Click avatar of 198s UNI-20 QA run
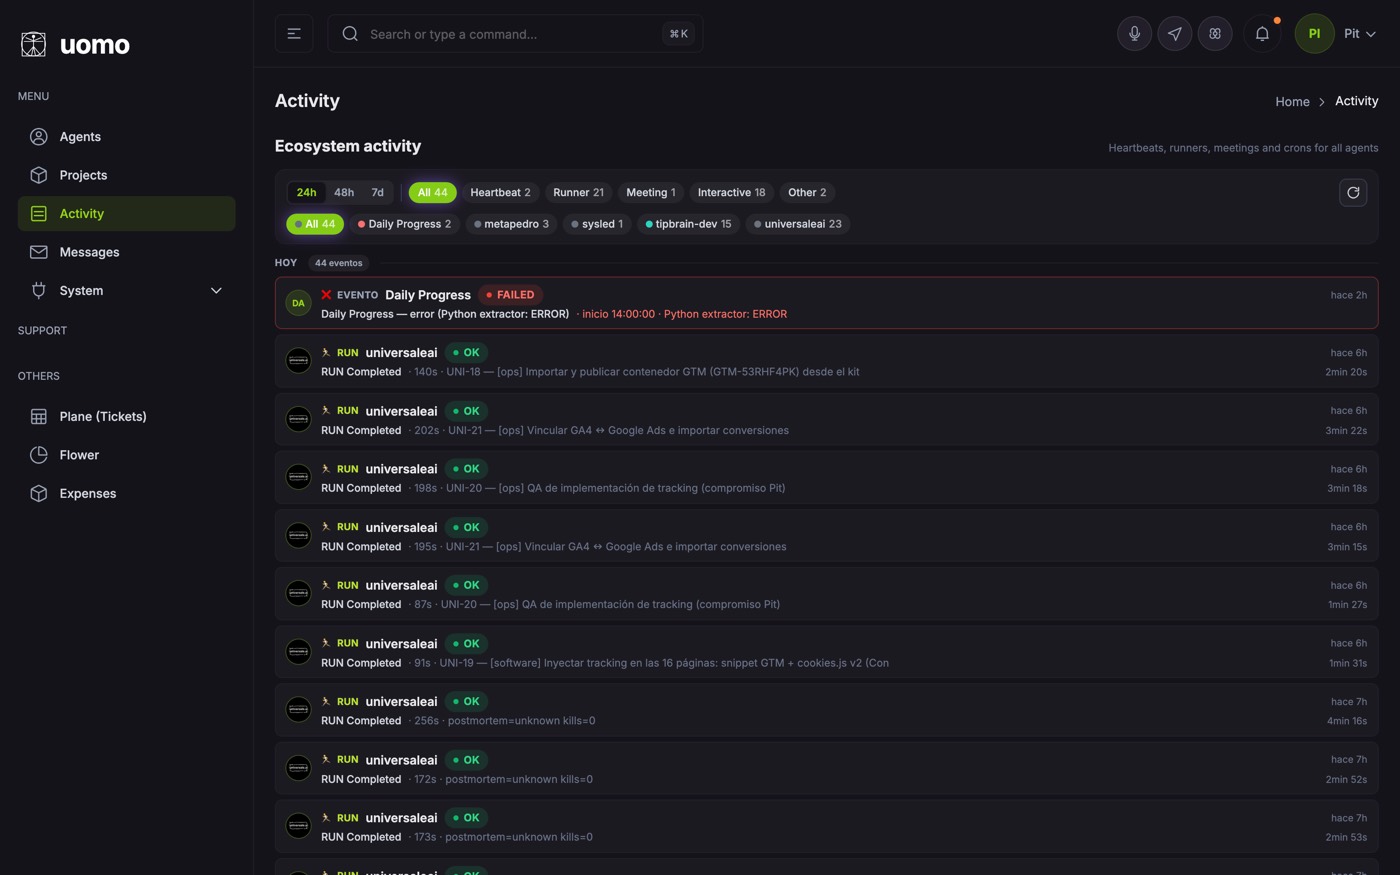The image size is (1400, 875). click(298, 477)
